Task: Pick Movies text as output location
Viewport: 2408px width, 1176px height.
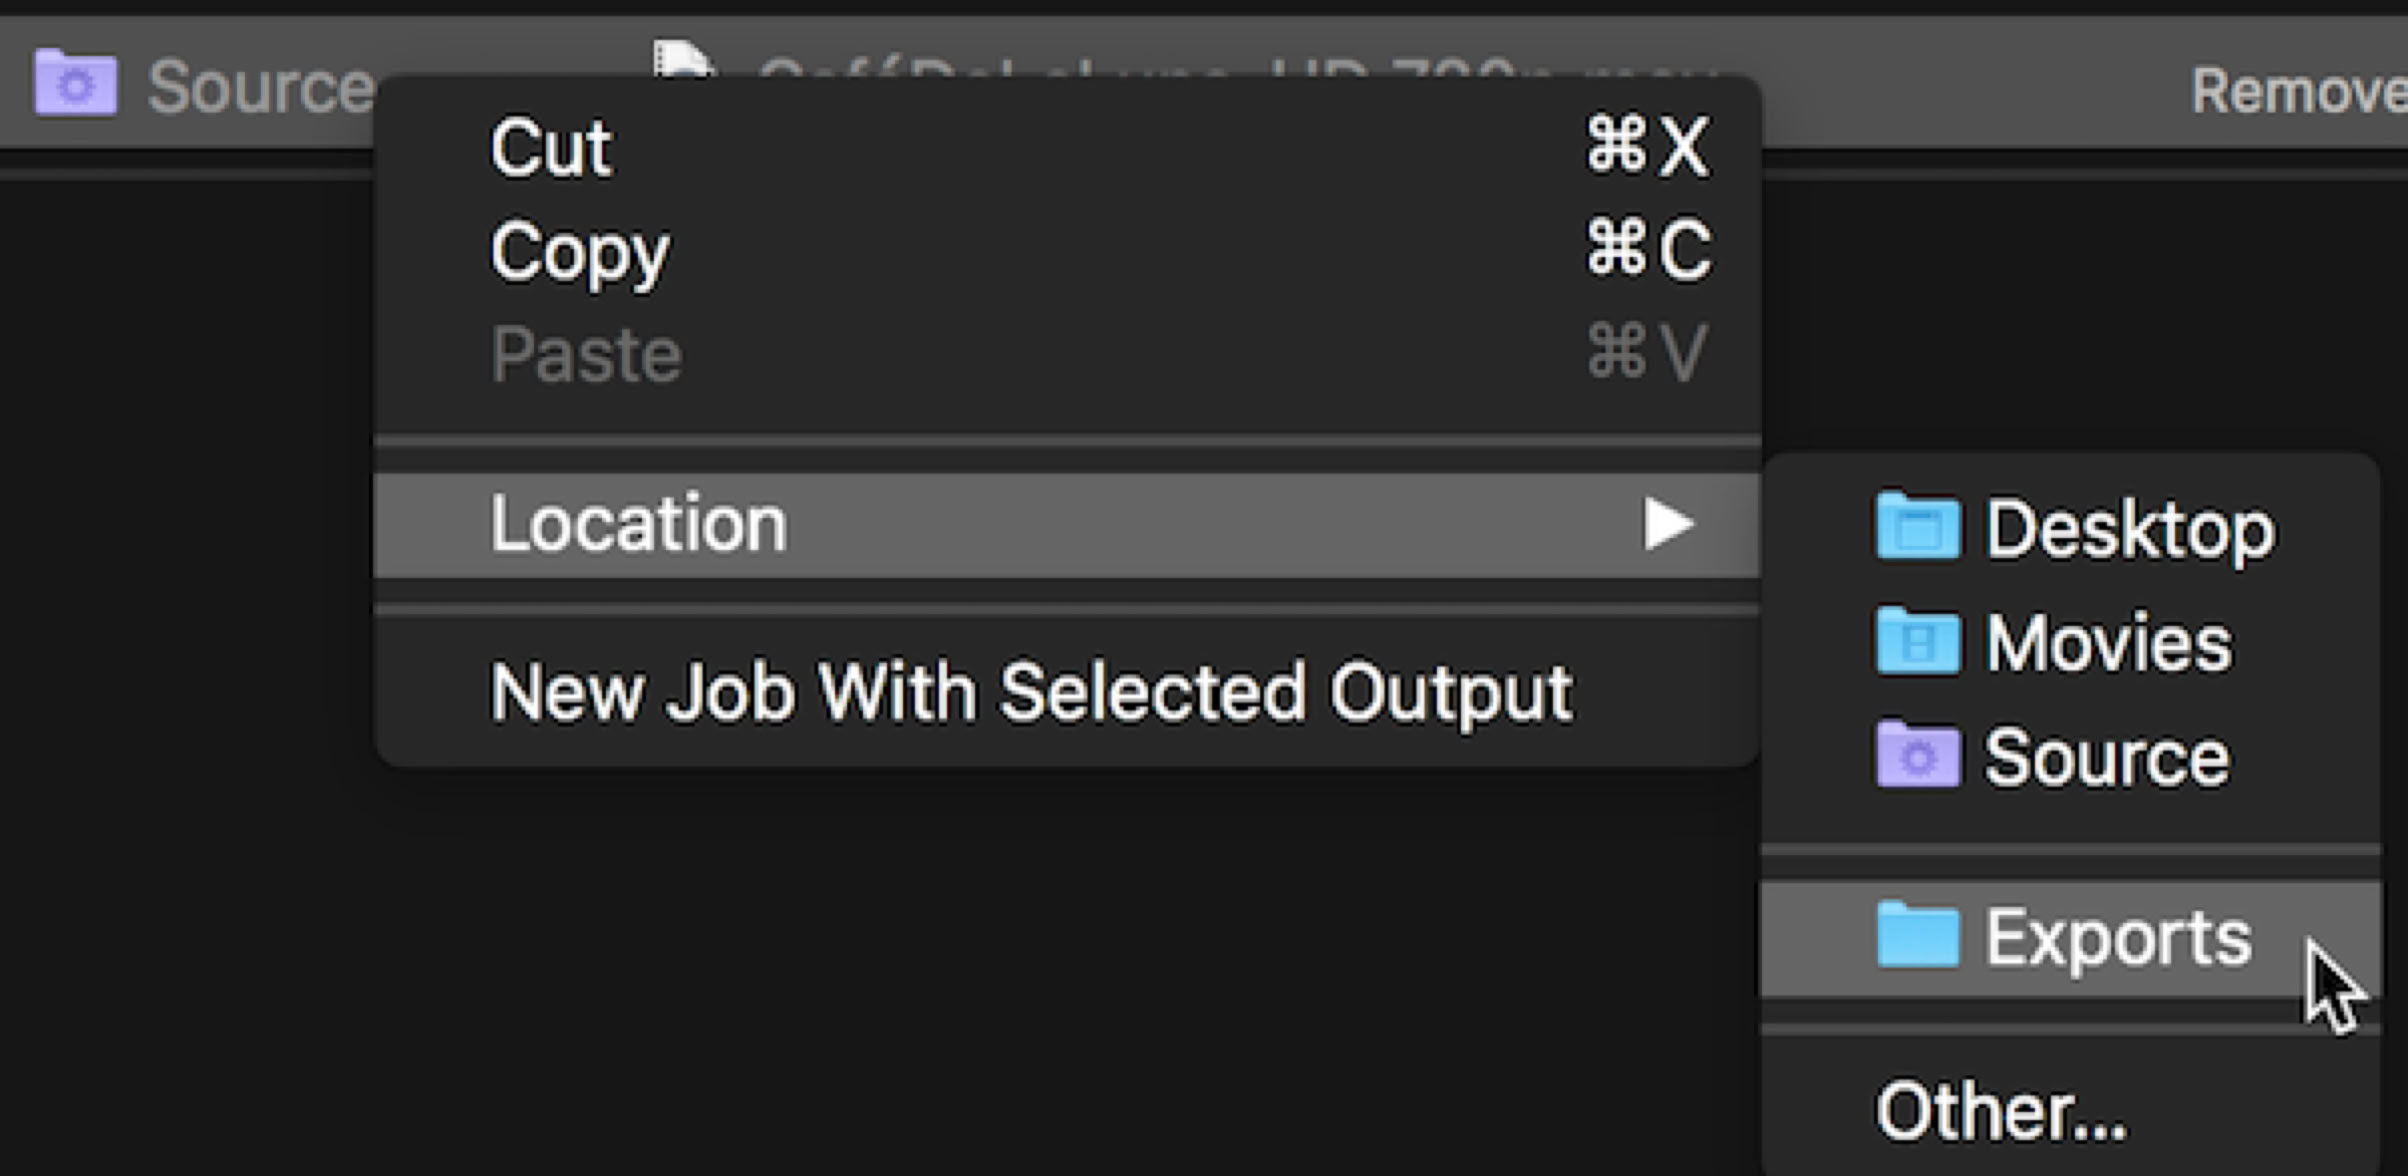Action: 2108,643
